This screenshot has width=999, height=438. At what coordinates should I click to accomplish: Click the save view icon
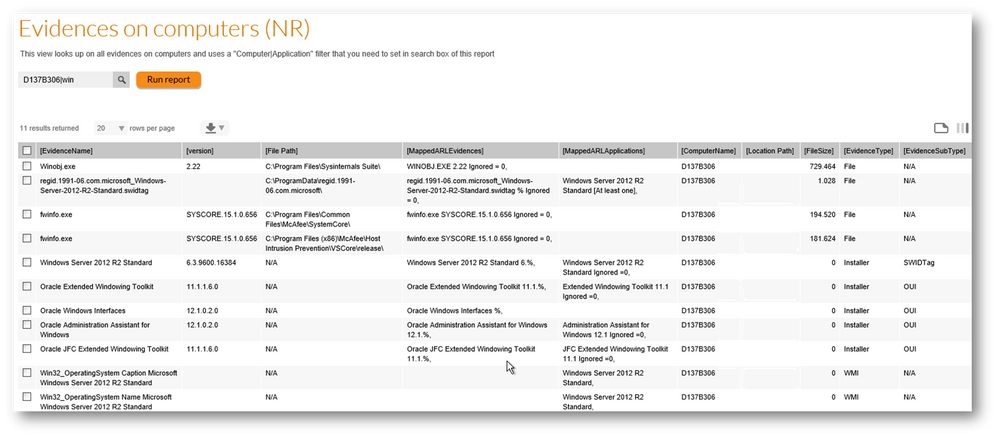pyautogui.click(x=941, y=128)
